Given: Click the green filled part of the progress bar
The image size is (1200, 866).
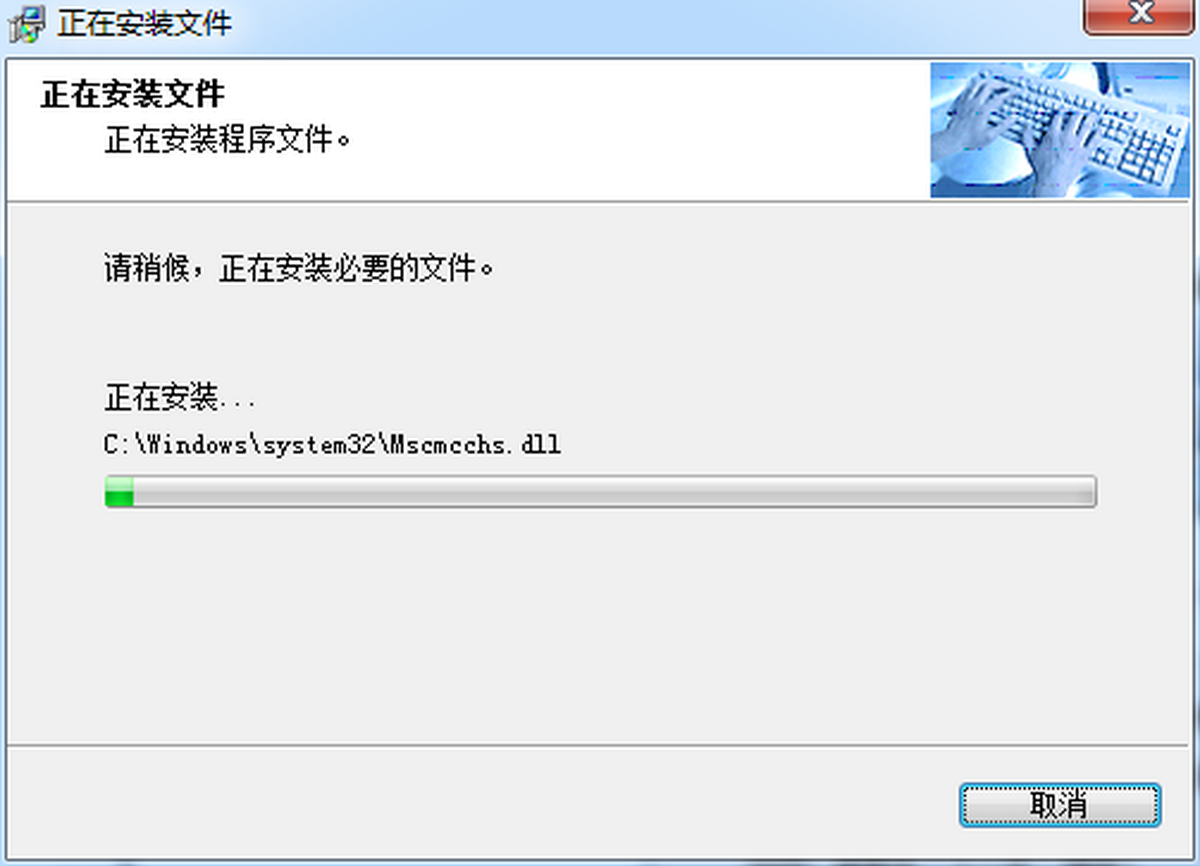Looking at the screenshot, I should (120, 491).
